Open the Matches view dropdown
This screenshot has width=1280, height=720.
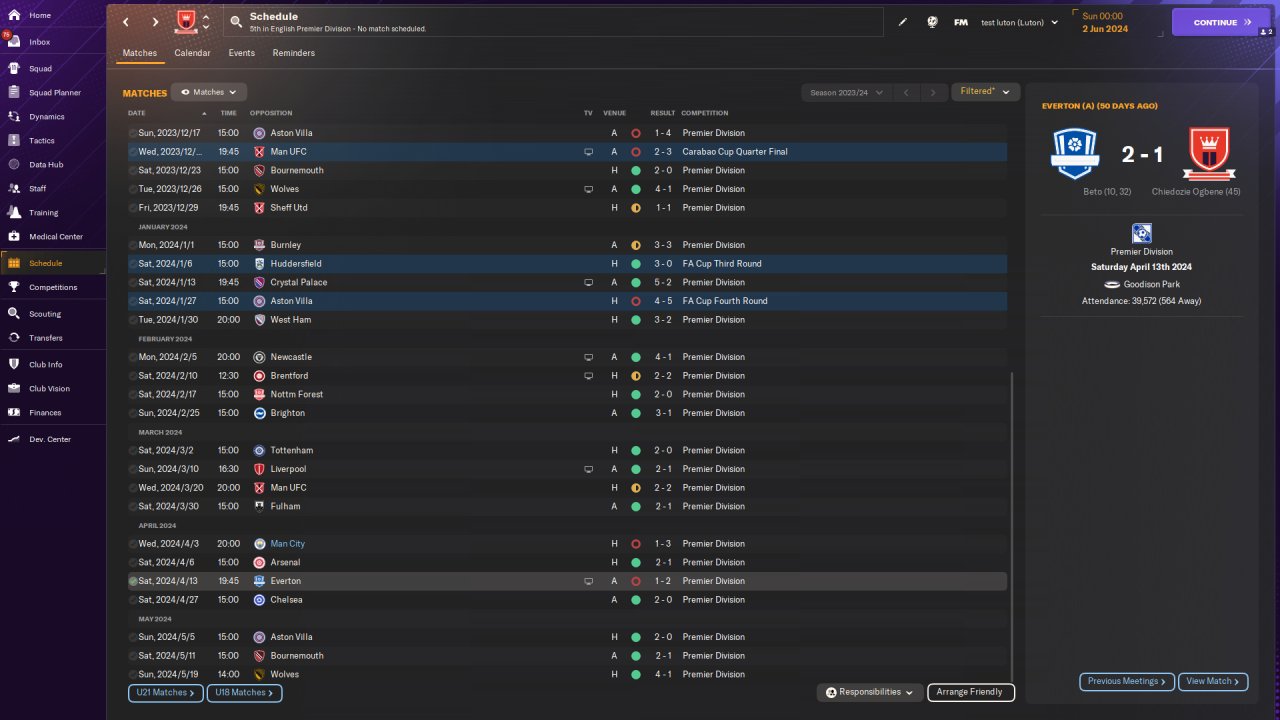click(x=209, y=92)
